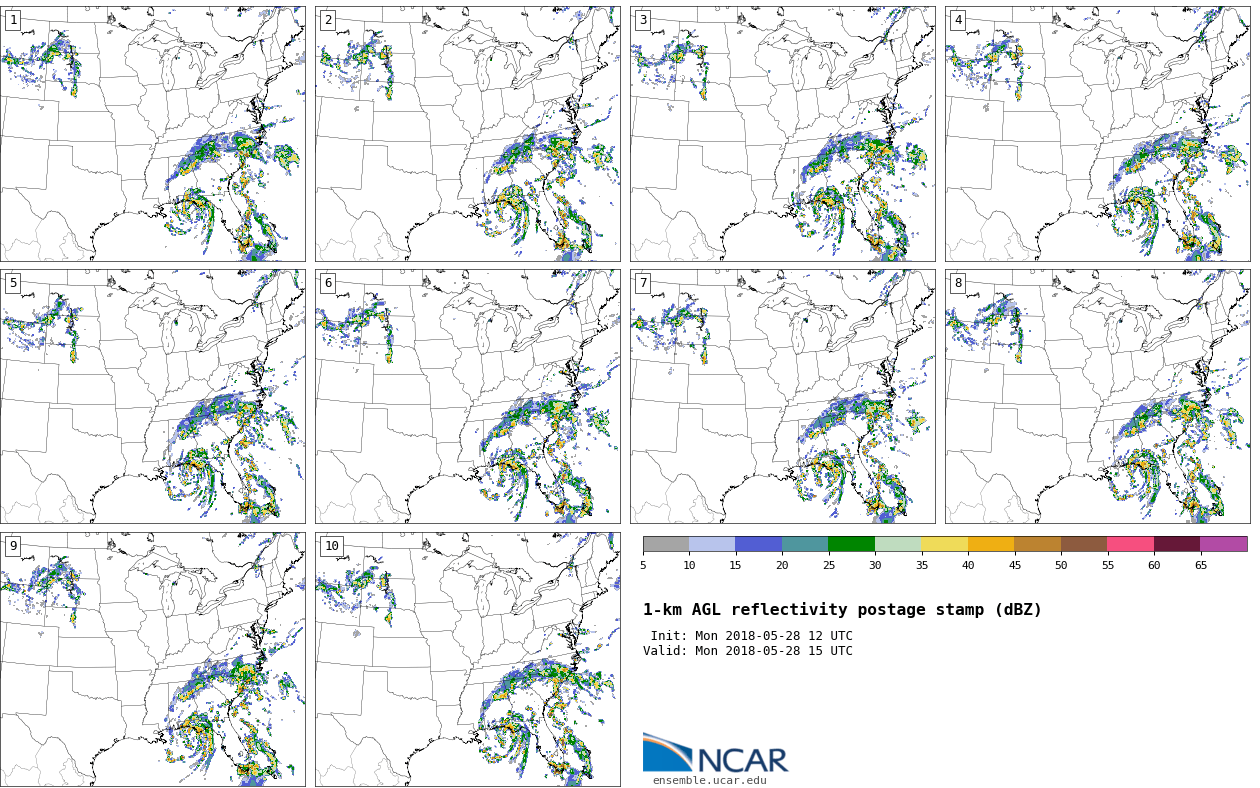
Task: Click the purple above-65 dBZ swatch
Action: (x=1224, y=544)
